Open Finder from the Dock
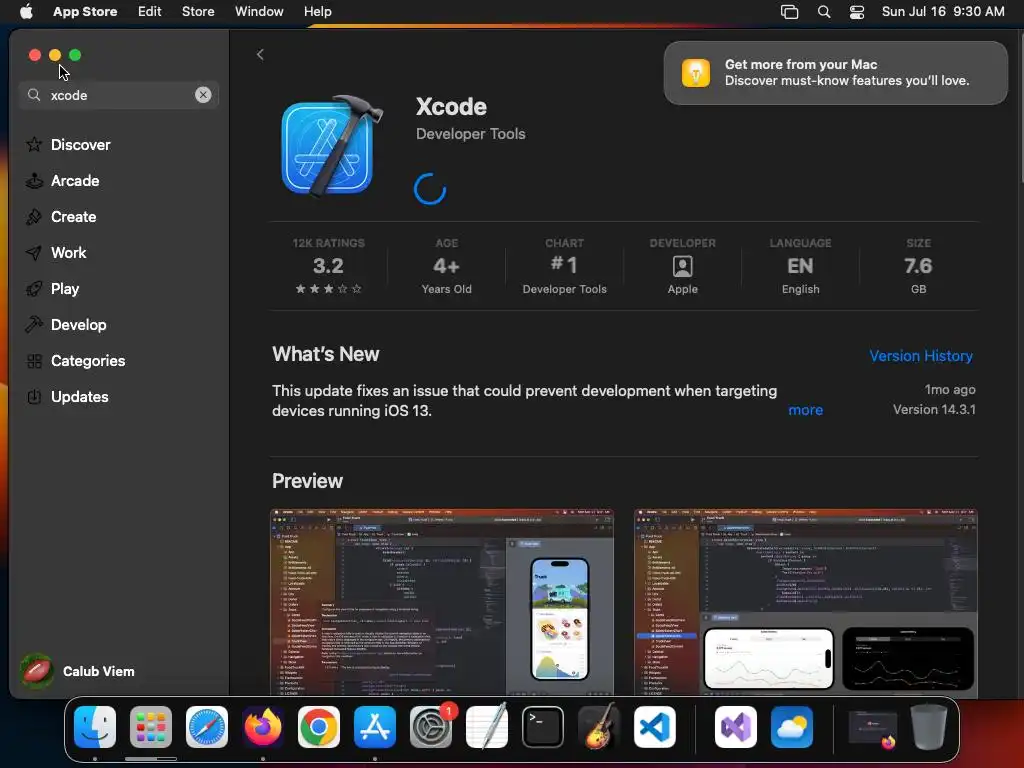Image resolution: width=1024 pixels, height=768 pixels. [95, 727]
